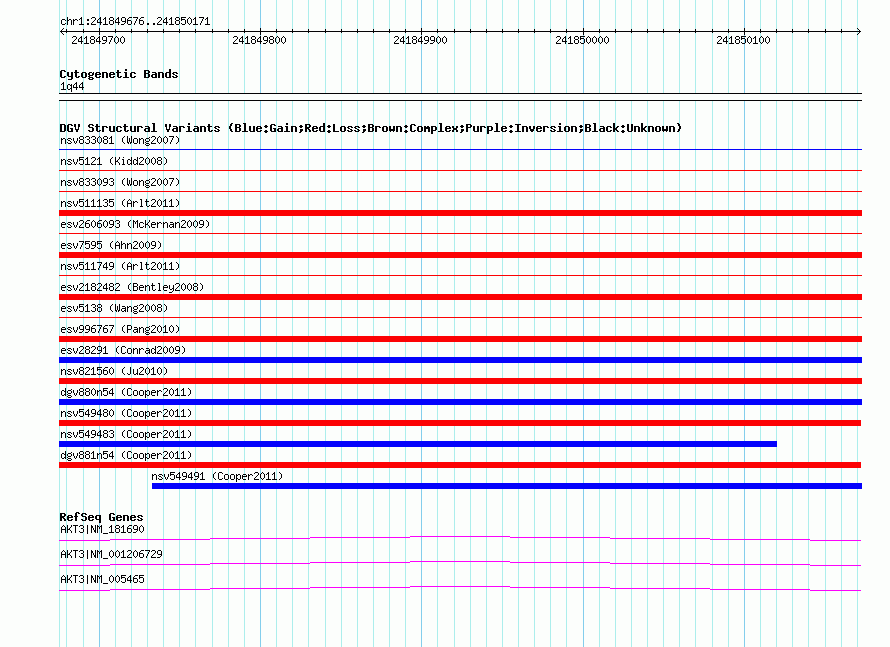Select esv2606093 (McKernan2009) variant label
Viewport: 890px width, 647px height.
(x=135, y=224)
